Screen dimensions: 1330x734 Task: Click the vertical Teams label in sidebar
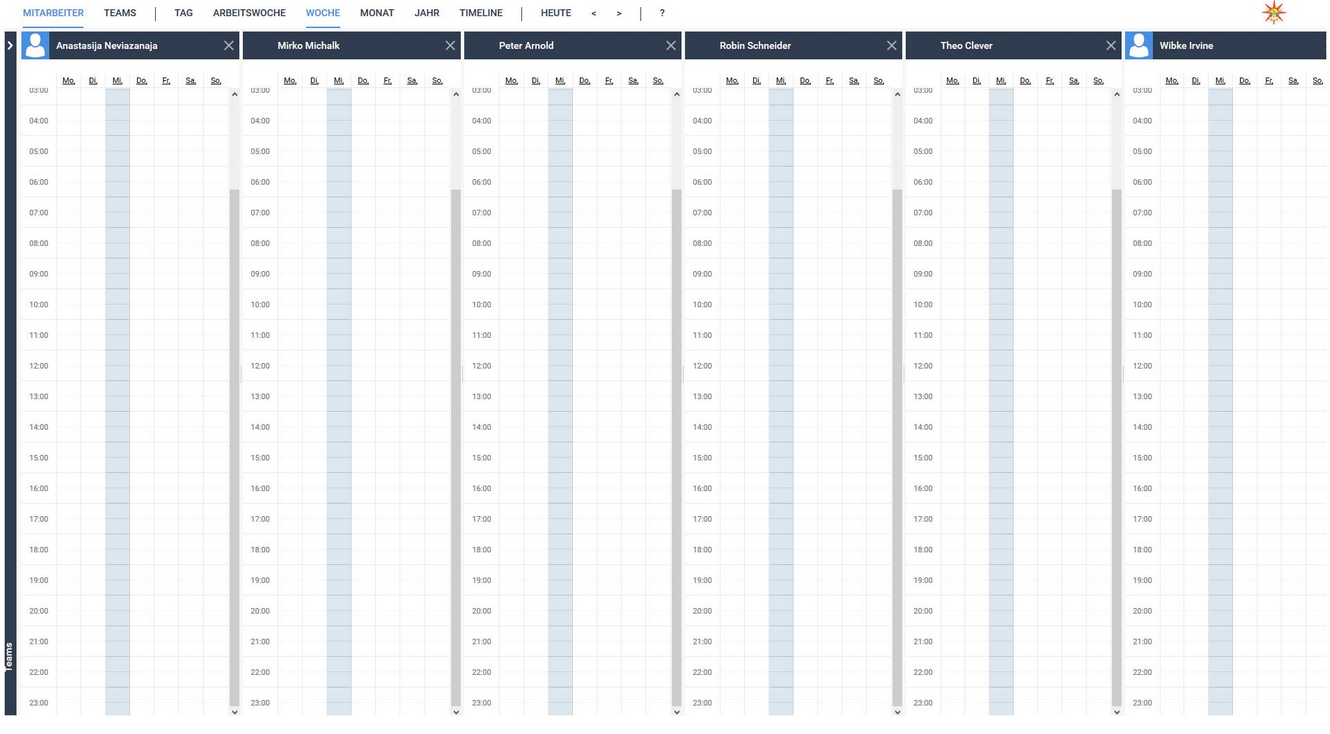(10, 655)
